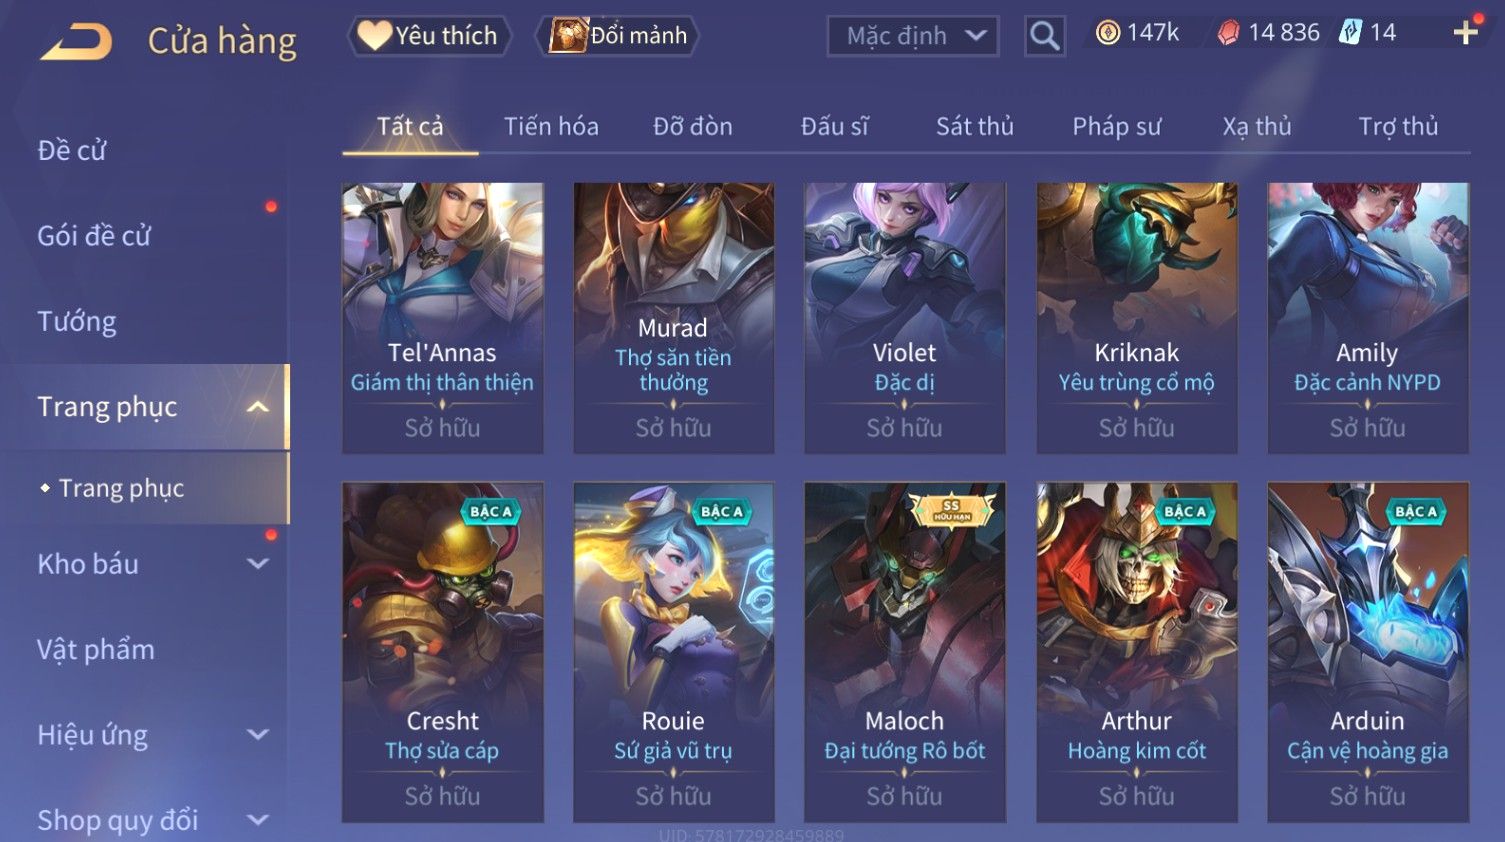Switch to the Pháp sư tab
Viewport: 1505px width, 842px height.
point(1116,127)
